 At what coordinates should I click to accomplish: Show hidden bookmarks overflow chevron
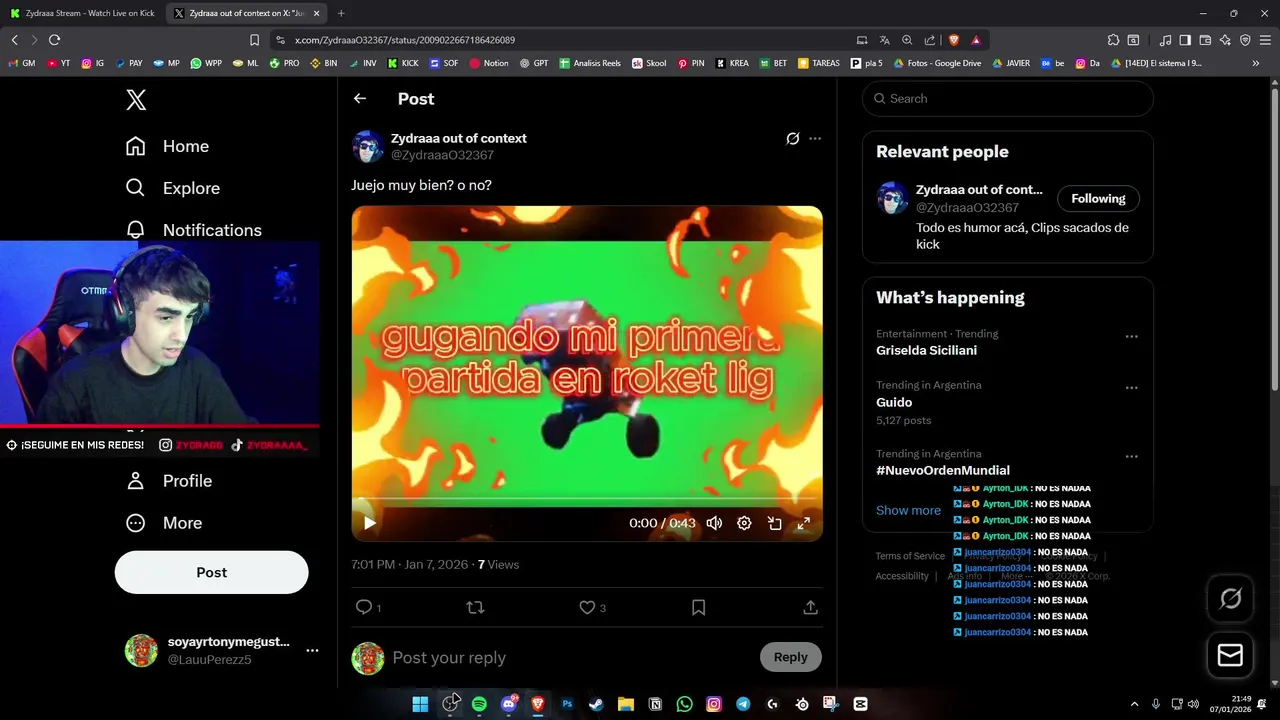1256,63
